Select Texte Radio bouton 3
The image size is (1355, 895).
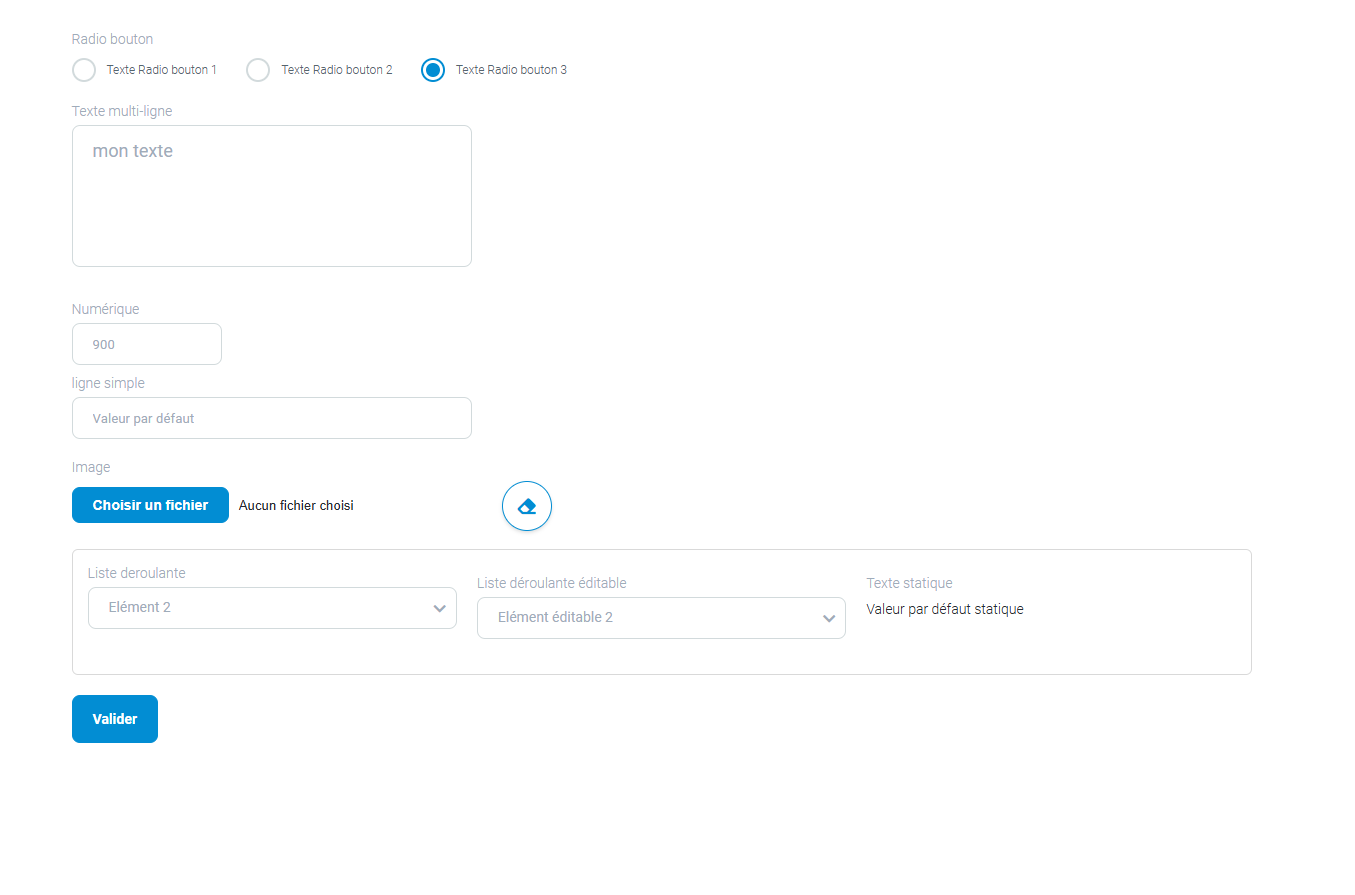click(433, 70)
